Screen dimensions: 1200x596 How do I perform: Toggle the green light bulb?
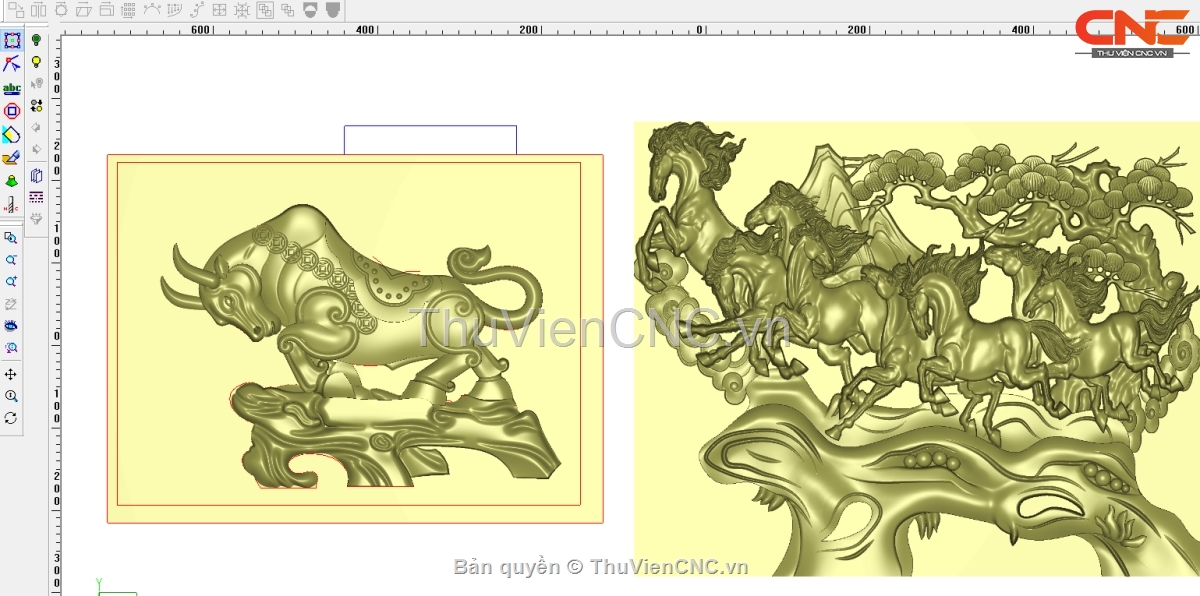tap(37, 40)
